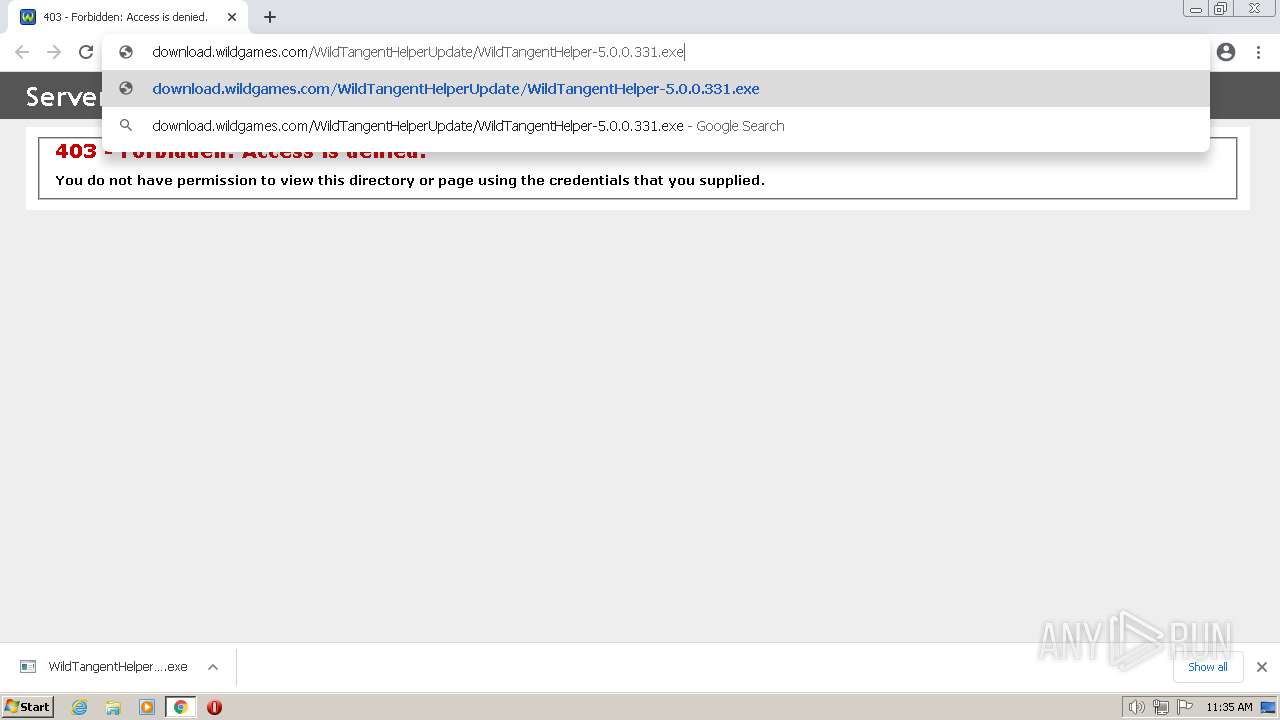
Task: Open a new tab with plus button
Action: (x=270, y=17)
